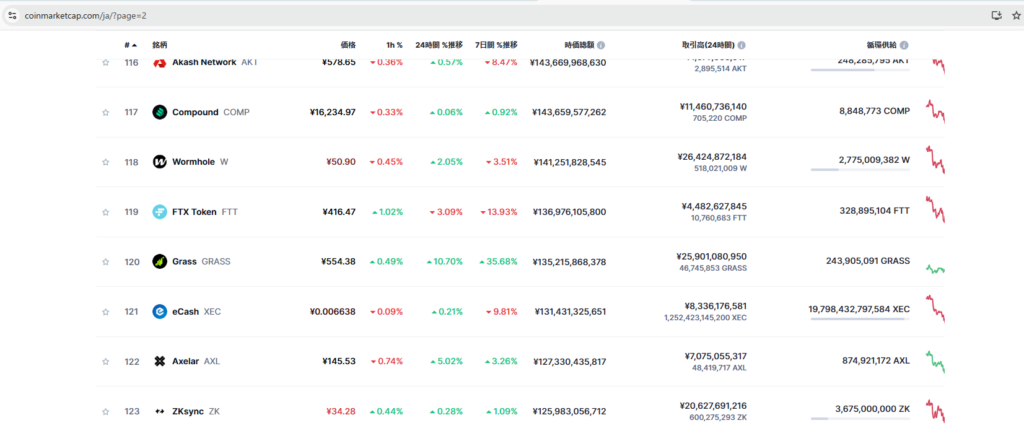
Task: Star Compound to add to watchlist
Action: (105, 112)
